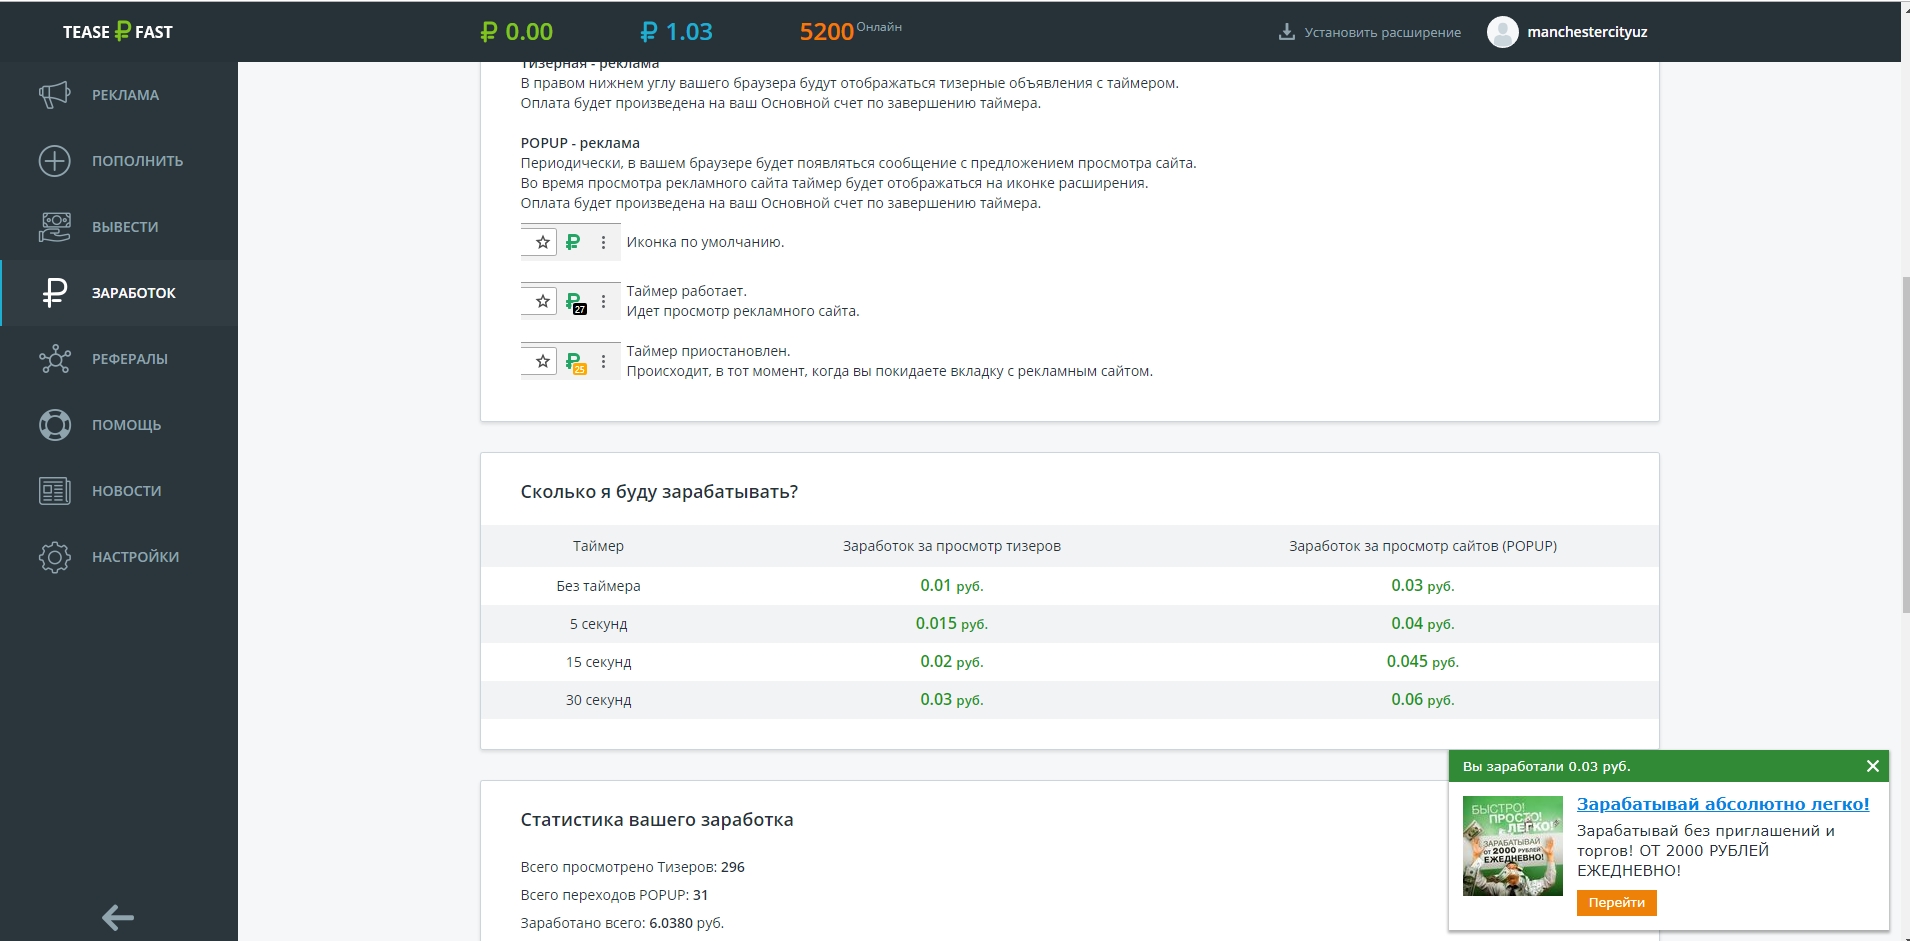Close the earnings notification popup
1910x941 pixels.
(x=1872, y=766)
